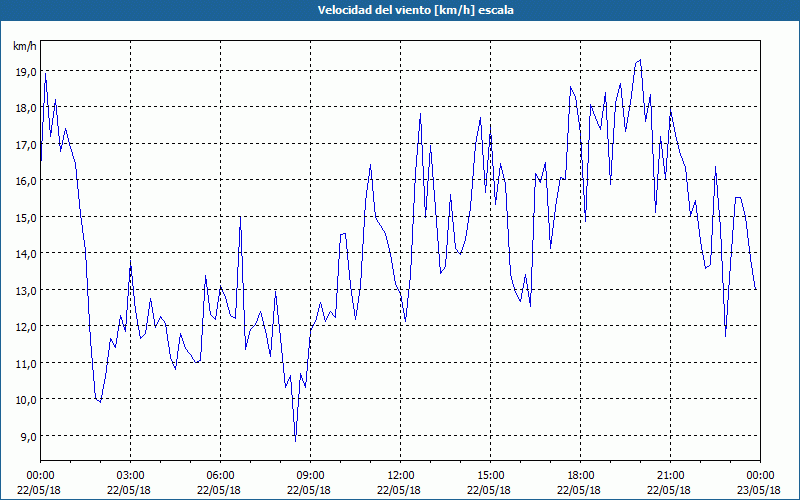Image resolution: width=800 pixels, height=500 pixels.
Task: Select the 19,0 y-axis label
Action: pyautogui.click(x=25, y=71)
